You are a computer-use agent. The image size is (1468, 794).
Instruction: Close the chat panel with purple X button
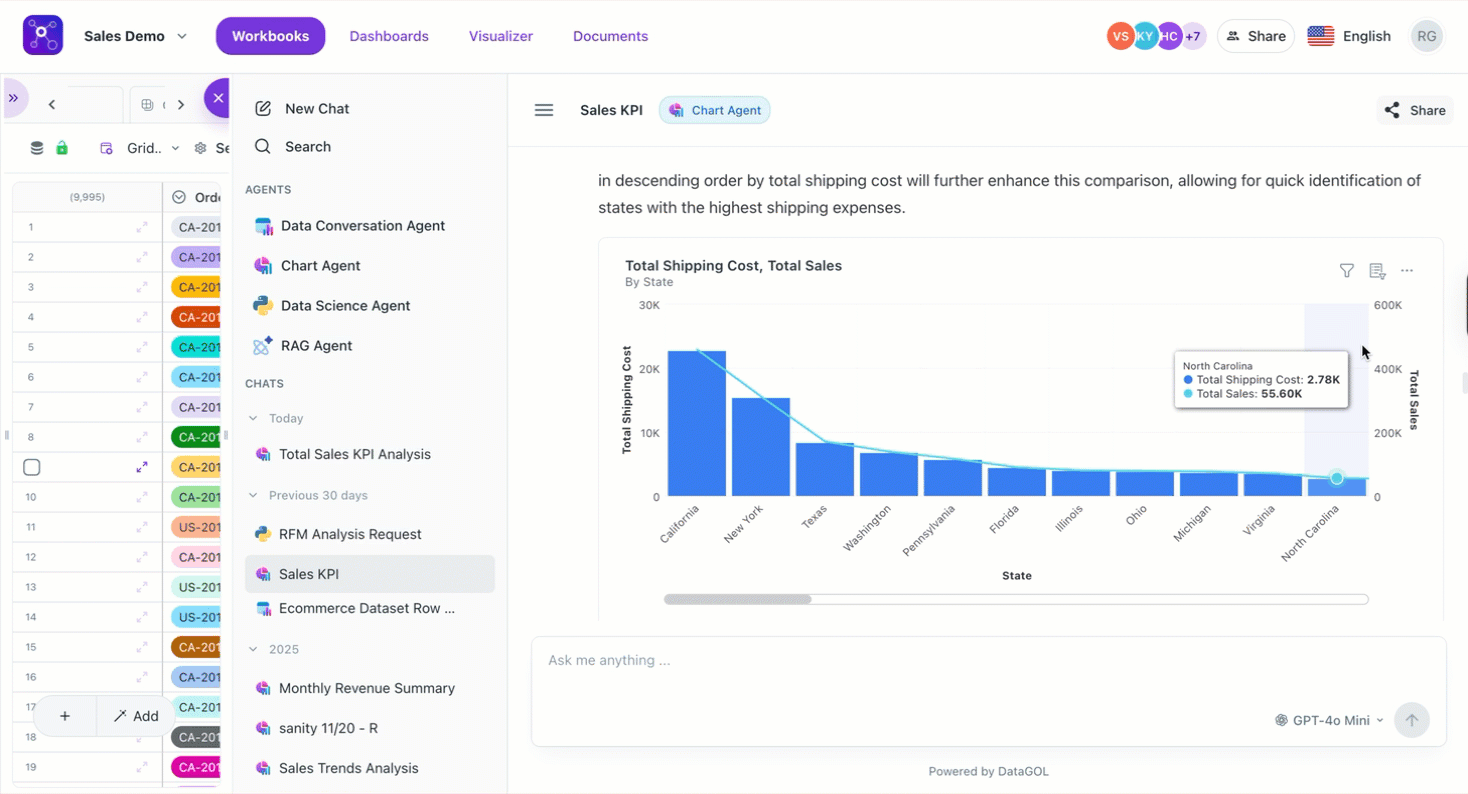point(218,98)
